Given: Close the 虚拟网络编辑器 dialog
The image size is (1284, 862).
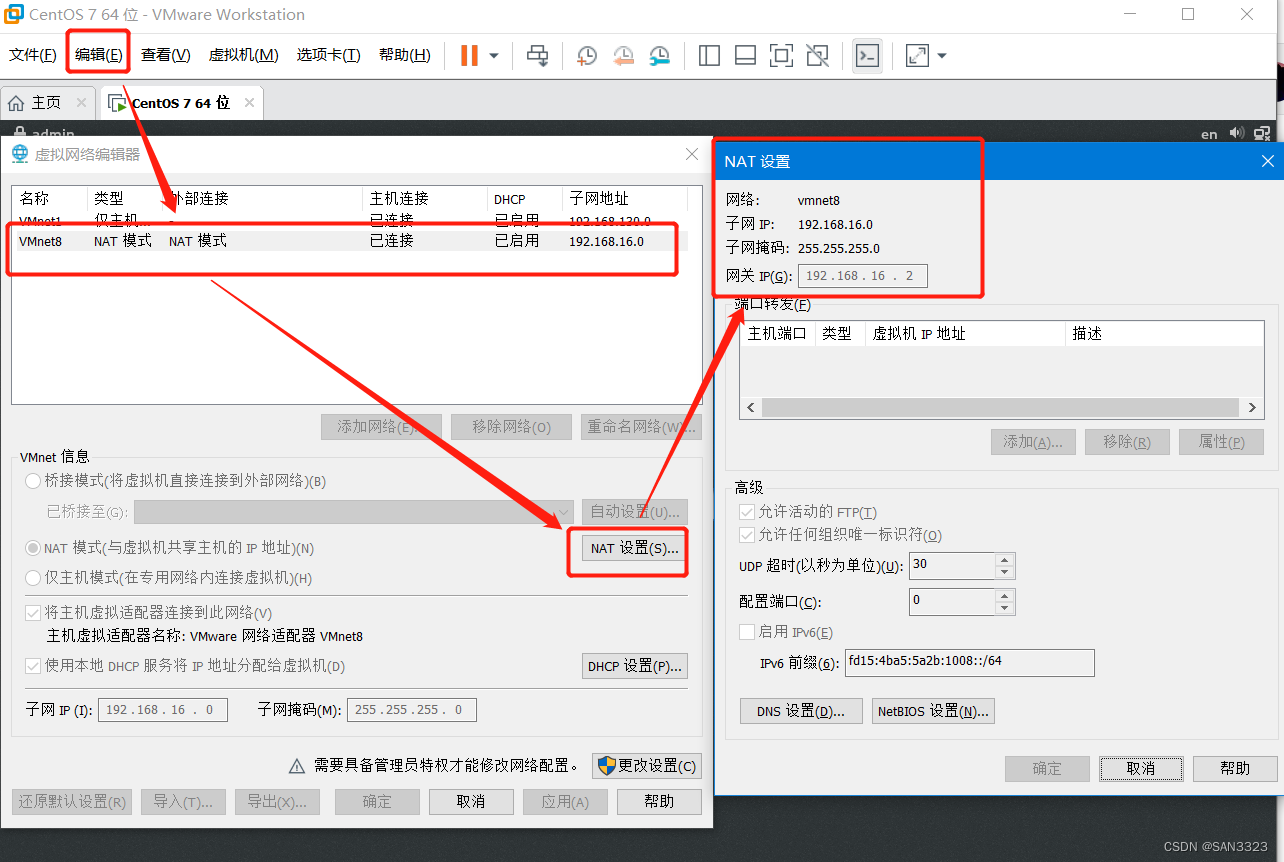Looking at the screenshot, I should pyautogui.click(x=692, y=154).
